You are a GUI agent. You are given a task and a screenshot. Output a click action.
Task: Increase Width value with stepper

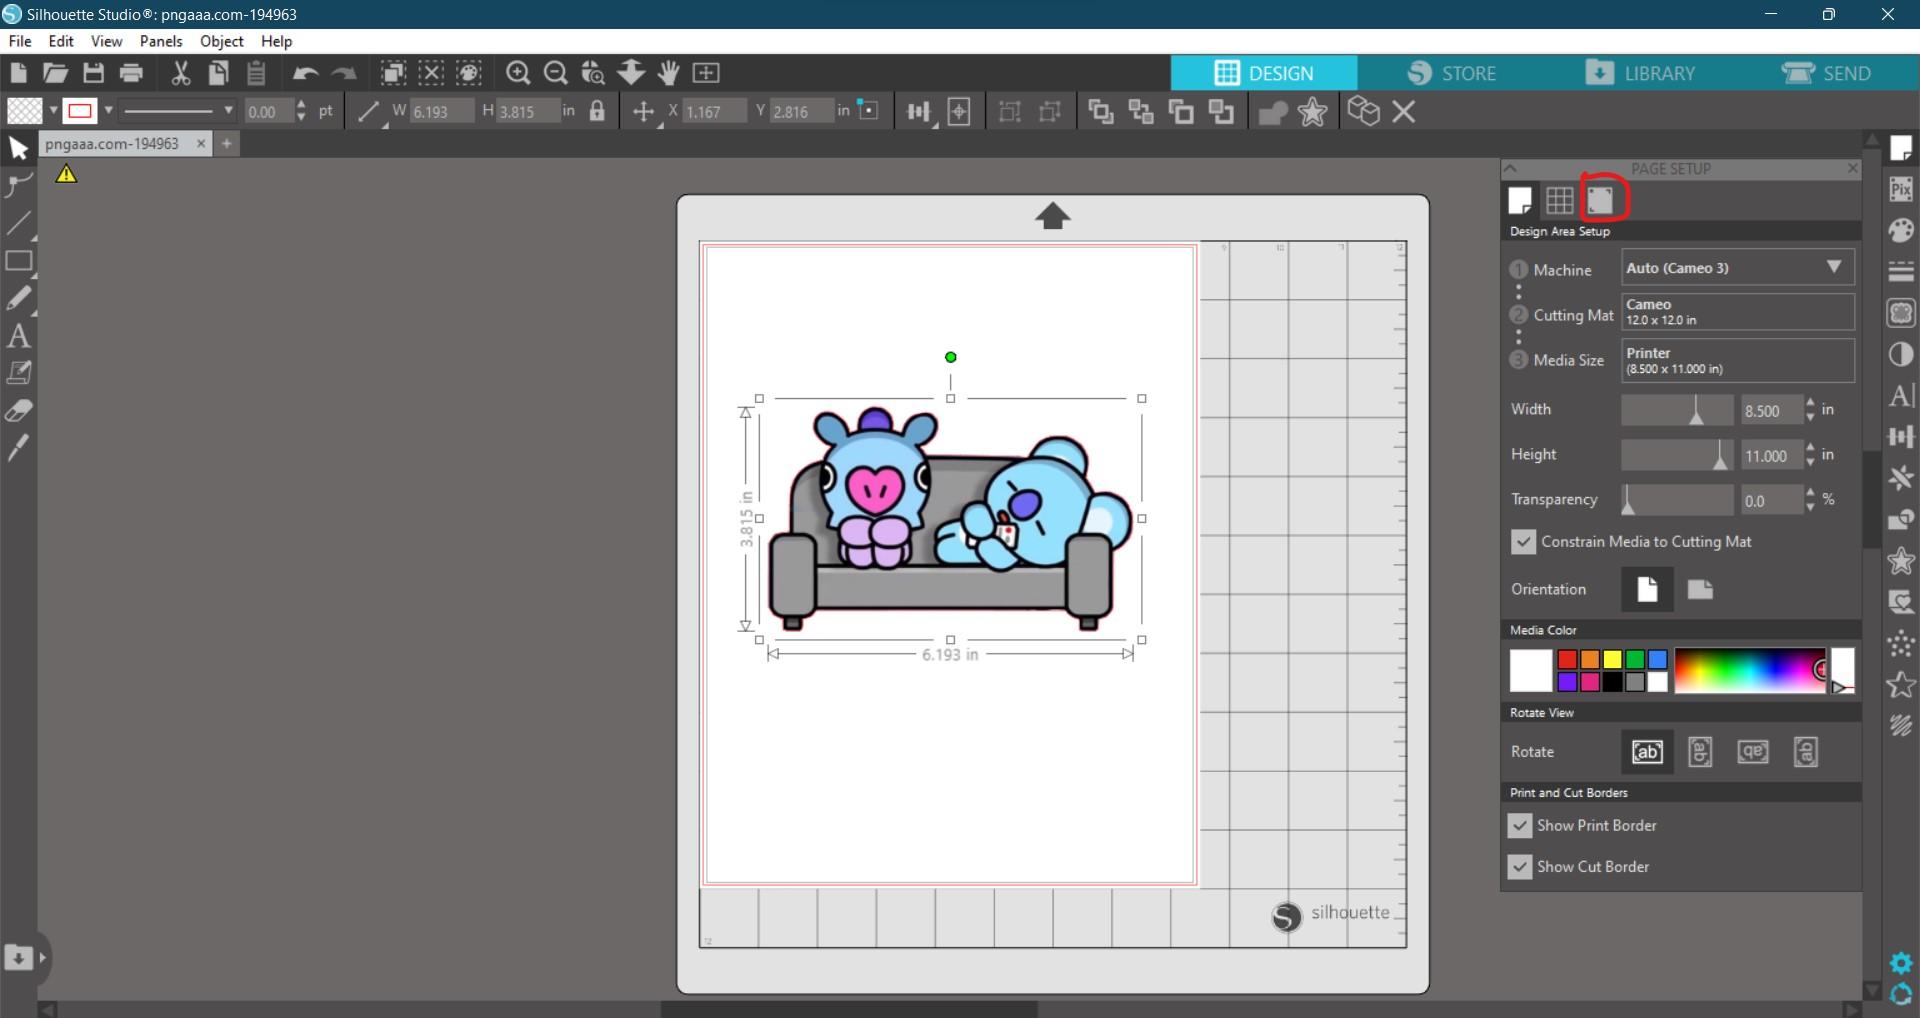[1810, 403]
